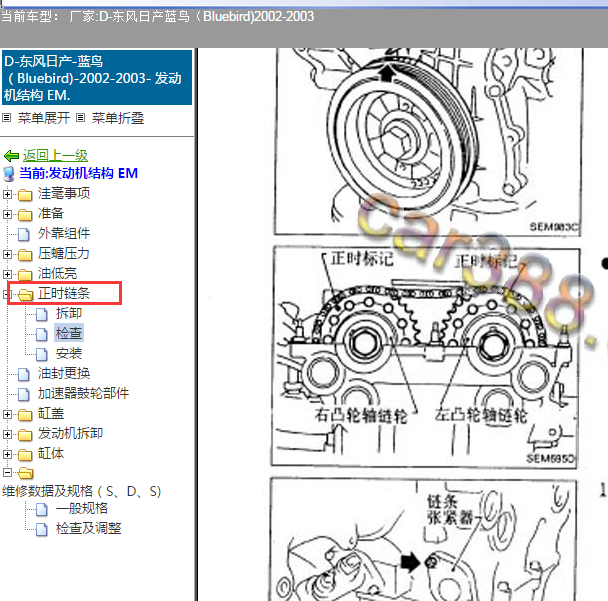This screenshot has width=608, height=601.
Task: Click the 菜单展开 expand-all menu button
Action: coord(43,118)
